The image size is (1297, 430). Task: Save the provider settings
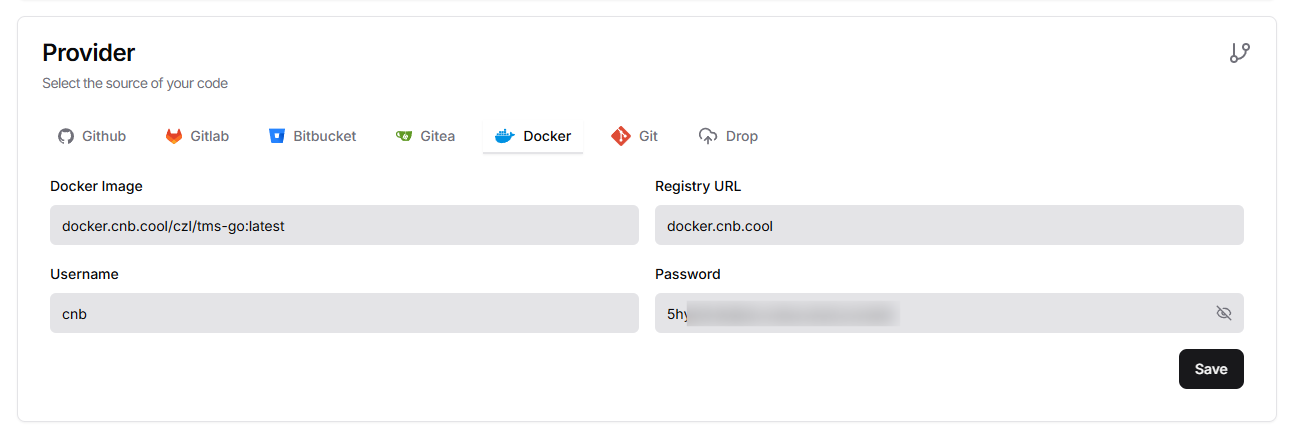point(1211,369)
